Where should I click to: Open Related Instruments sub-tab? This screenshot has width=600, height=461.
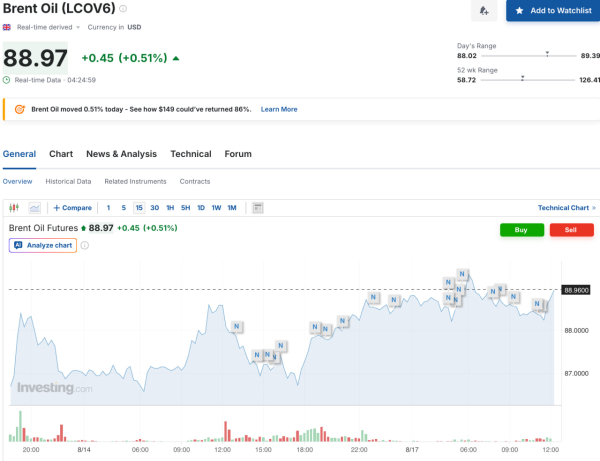tap(135, 181)
